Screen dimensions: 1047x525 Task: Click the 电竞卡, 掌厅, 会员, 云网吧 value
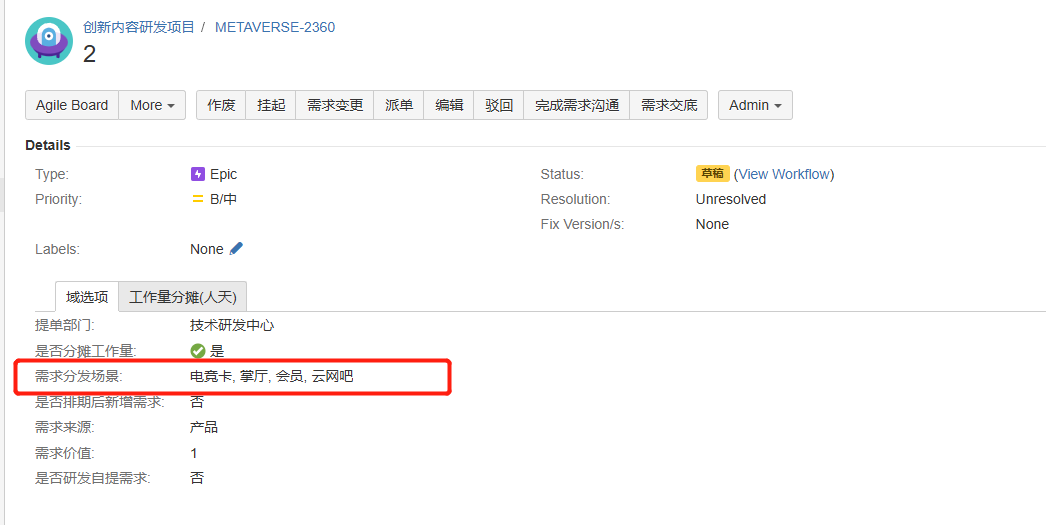click(272, 376)
